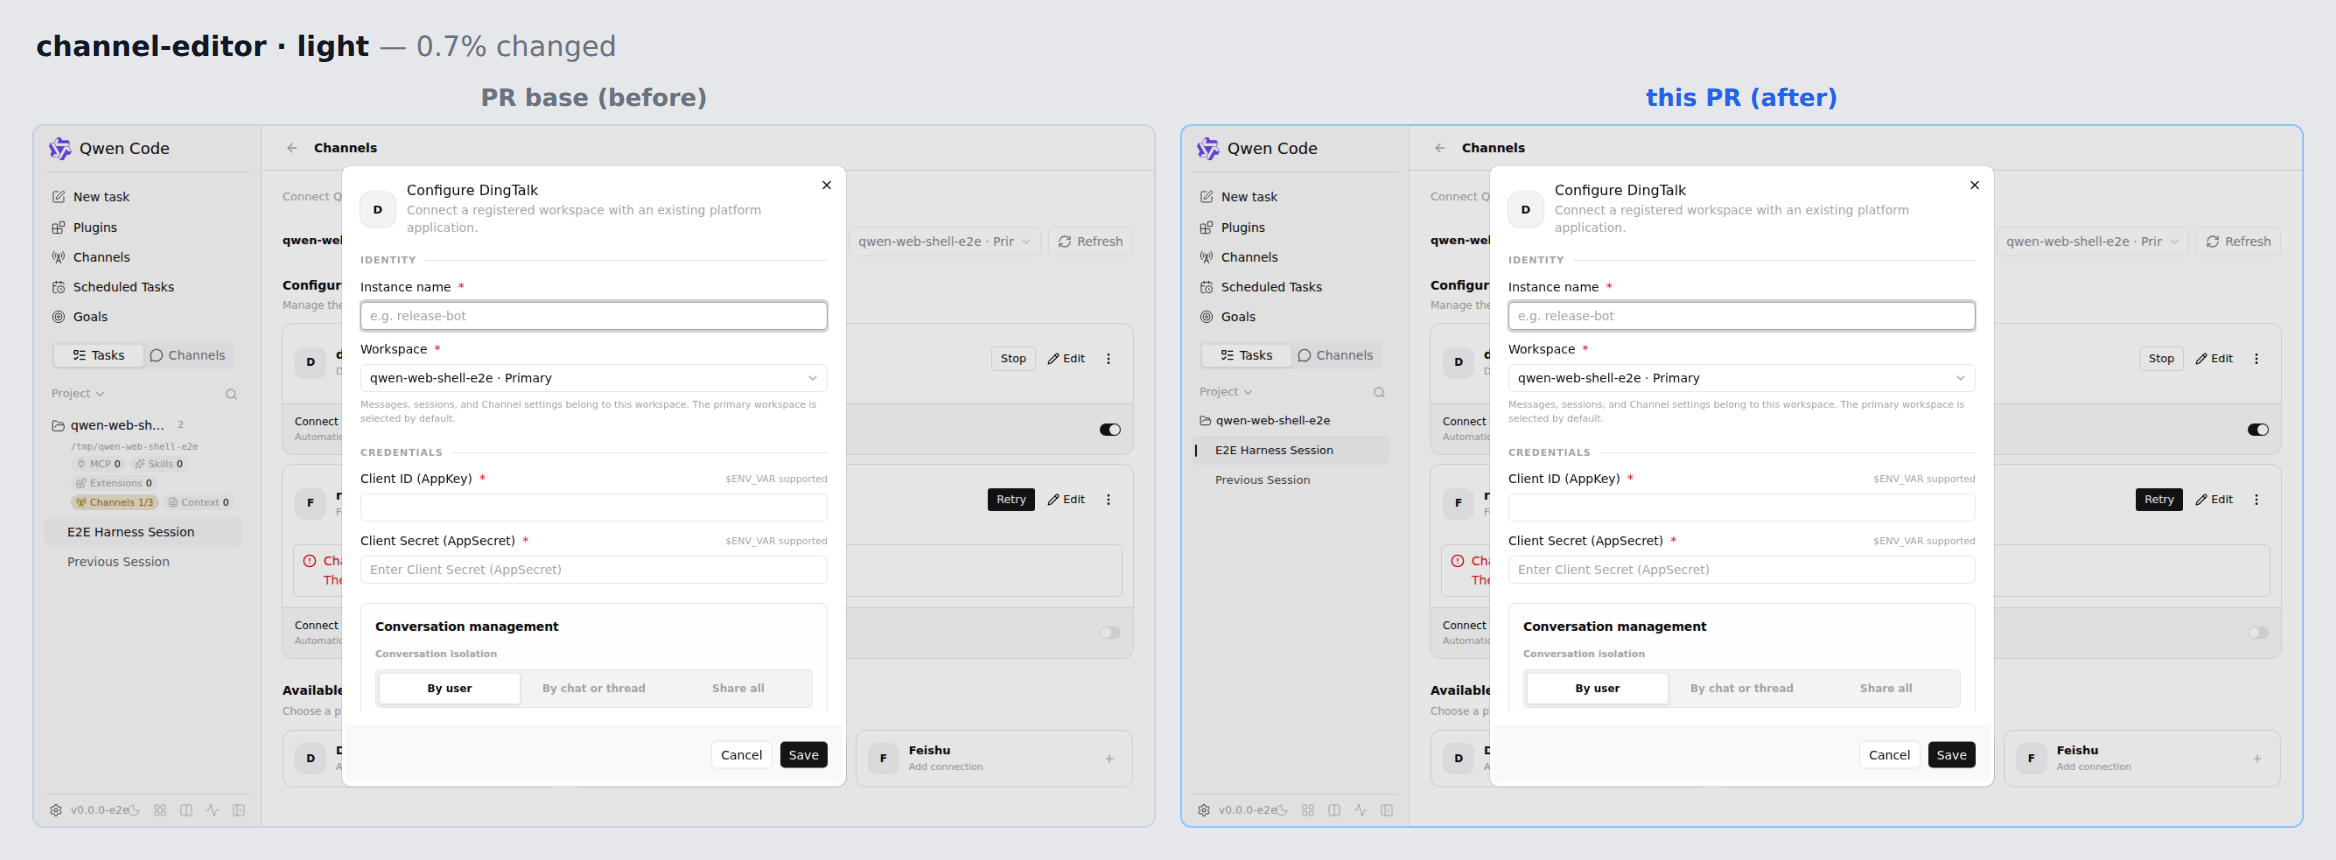The height and width of the screenshot is (860, 2336).
Task: Focus the Client Secret field in the before dialog
Action: (x=594, y=570)
